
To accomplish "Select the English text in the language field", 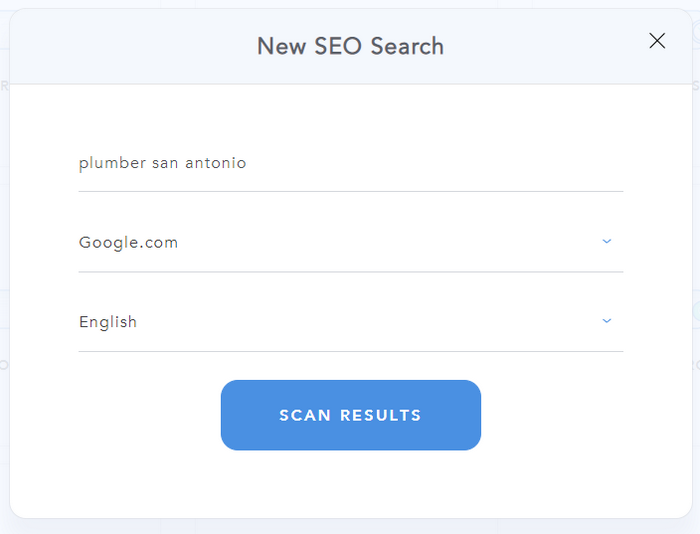I will [x=108, y=322].
